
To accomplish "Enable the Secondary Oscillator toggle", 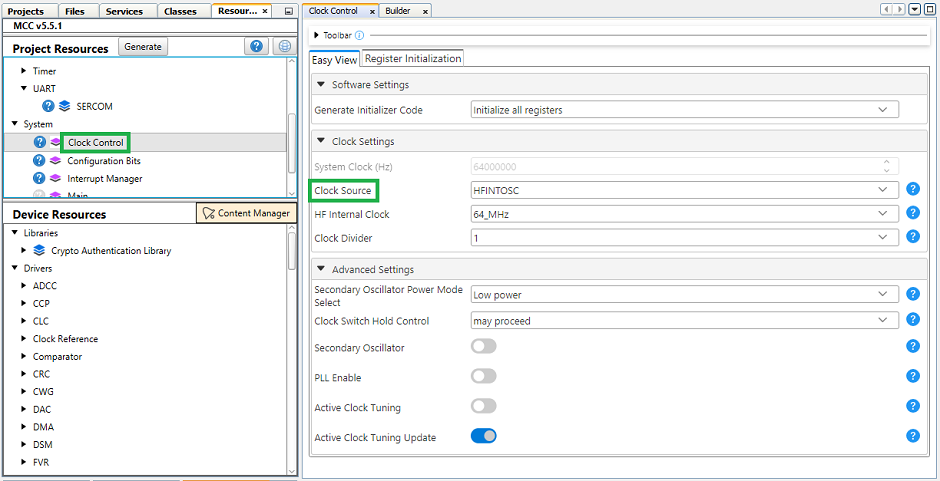I will click(483, 346).
